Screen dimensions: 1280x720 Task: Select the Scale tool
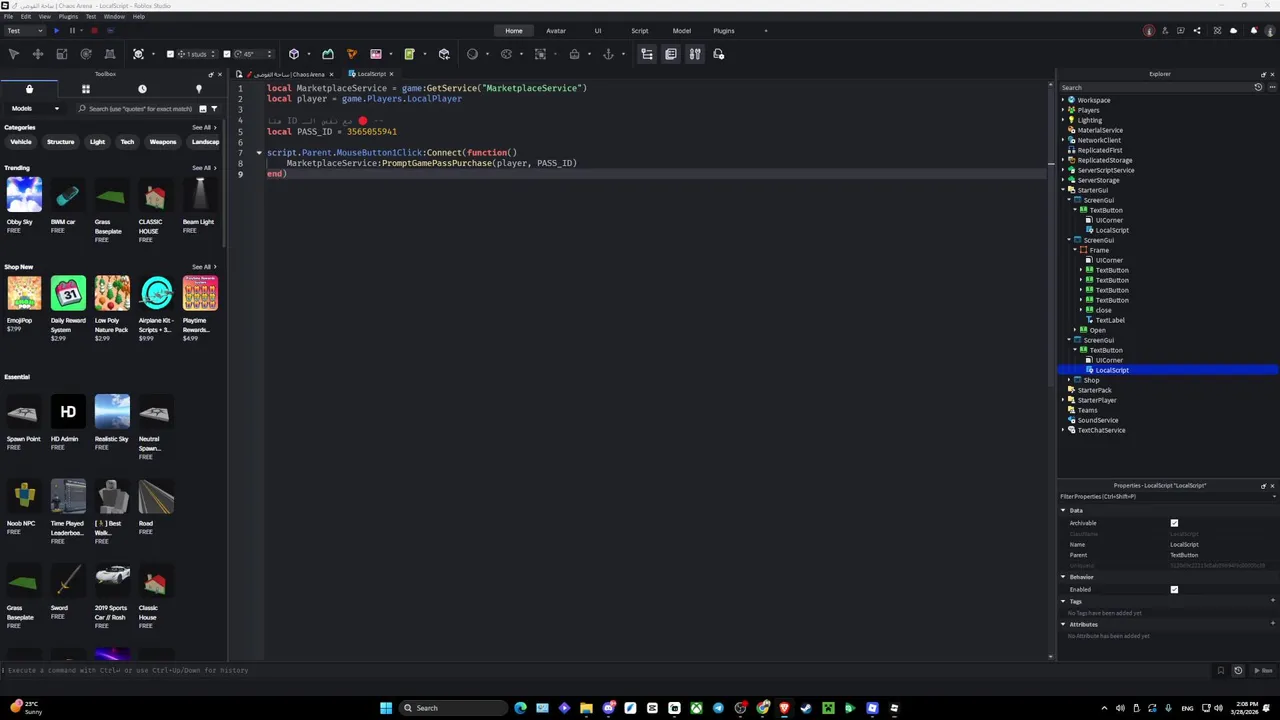click(62, 54)
